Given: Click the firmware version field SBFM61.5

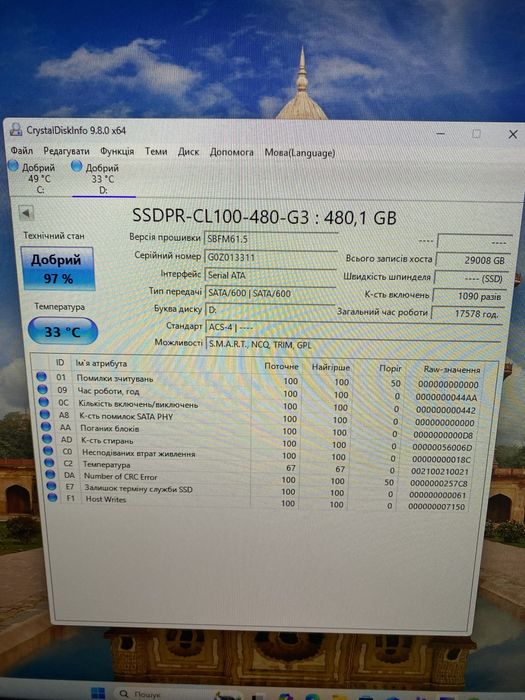Looking at the screenshot, I should click(x=271, y=239).
